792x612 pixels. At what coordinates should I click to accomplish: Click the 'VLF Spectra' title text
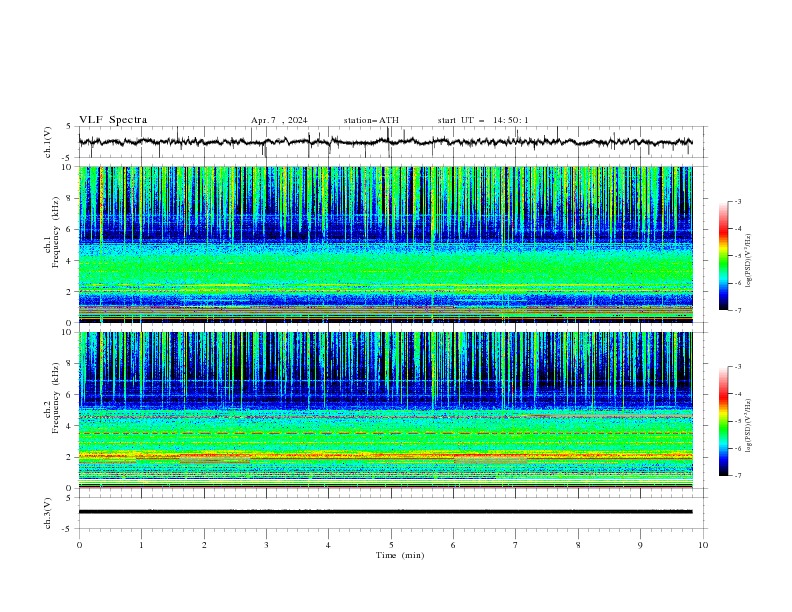(x=113, y=120)
